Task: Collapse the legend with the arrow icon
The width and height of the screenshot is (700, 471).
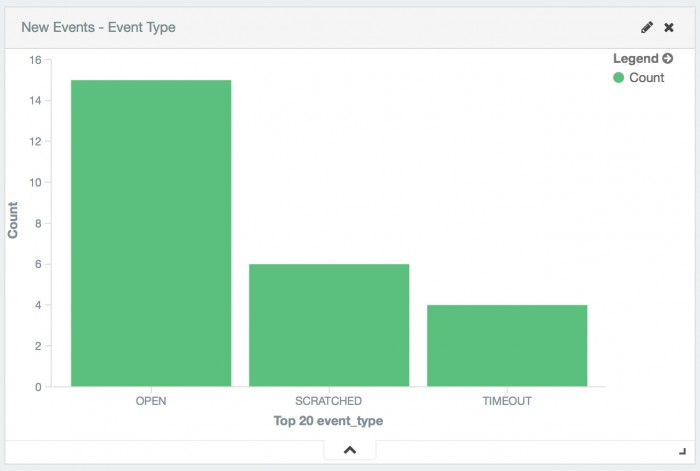Action: click(668, 59)
